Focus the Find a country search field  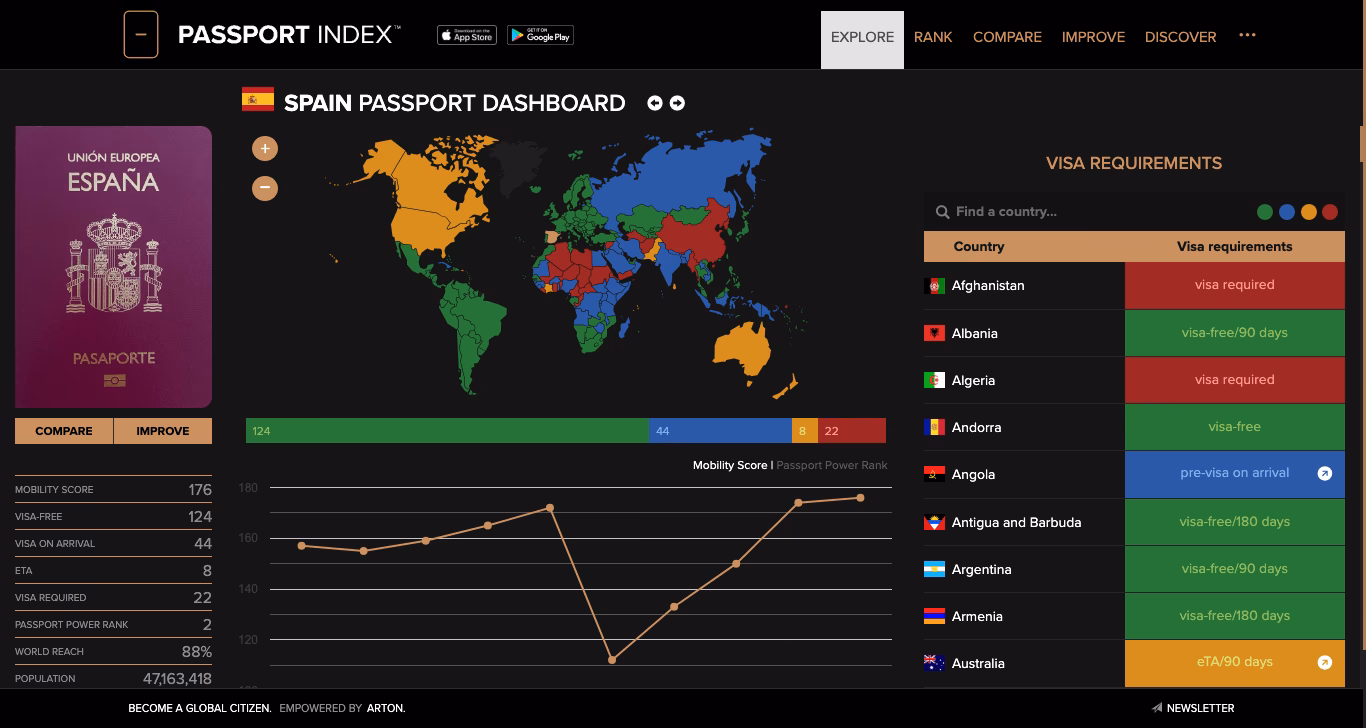(x=1090, y=212)
